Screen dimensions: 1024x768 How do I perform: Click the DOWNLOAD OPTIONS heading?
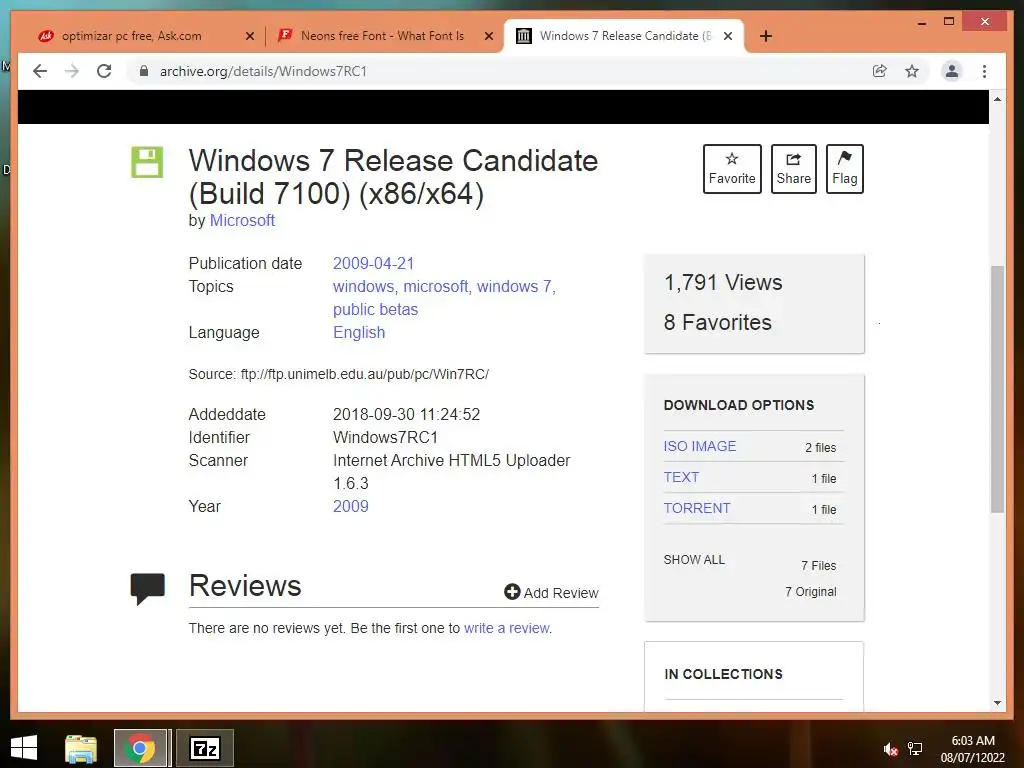click(739, 405)
